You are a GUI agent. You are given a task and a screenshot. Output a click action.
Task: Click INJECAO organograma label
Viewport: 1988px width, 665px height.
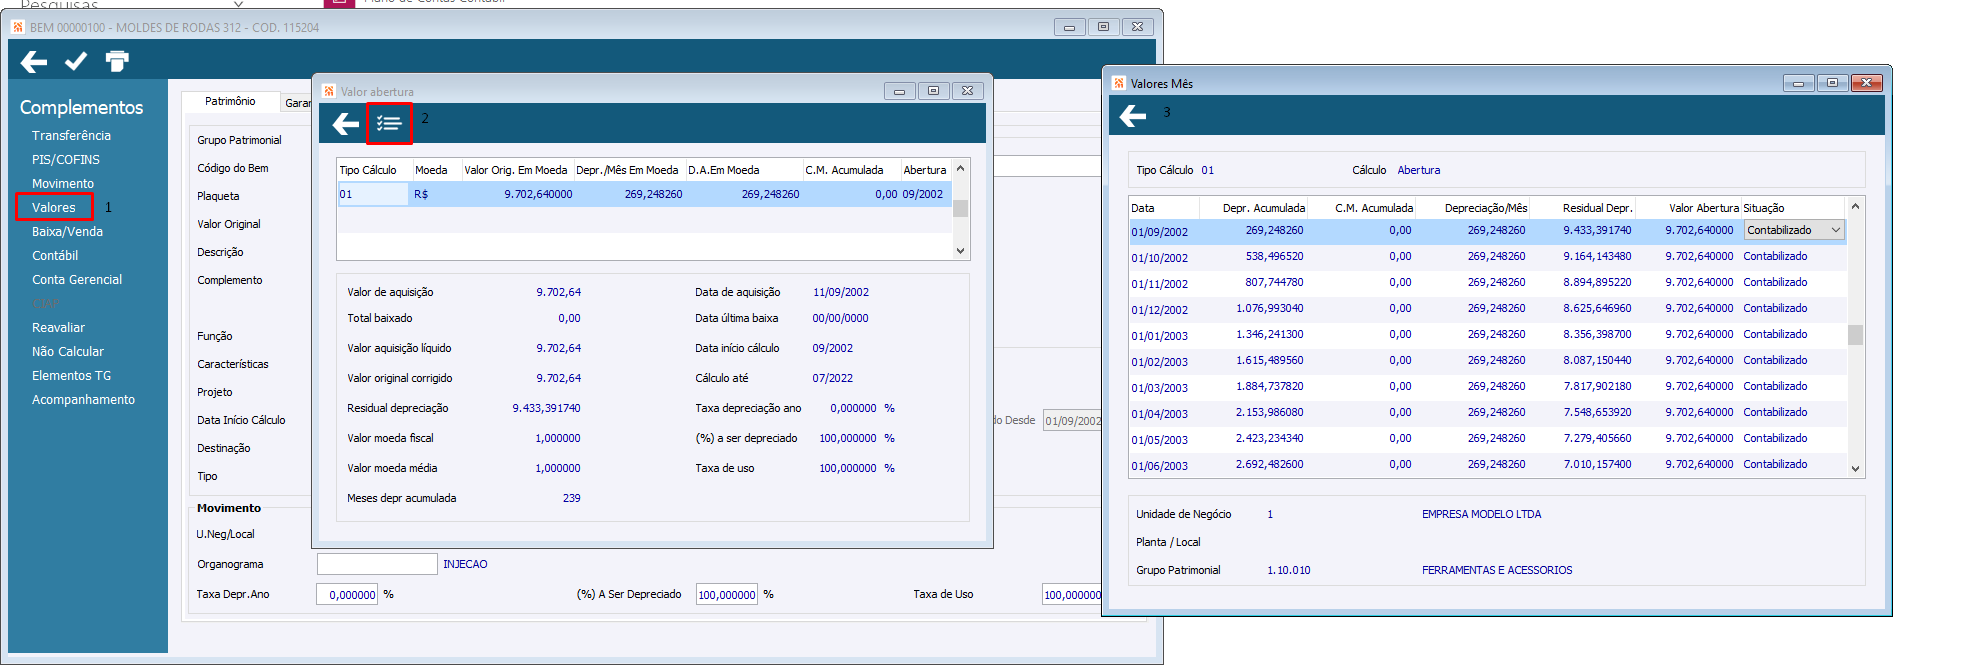point(465,564)
